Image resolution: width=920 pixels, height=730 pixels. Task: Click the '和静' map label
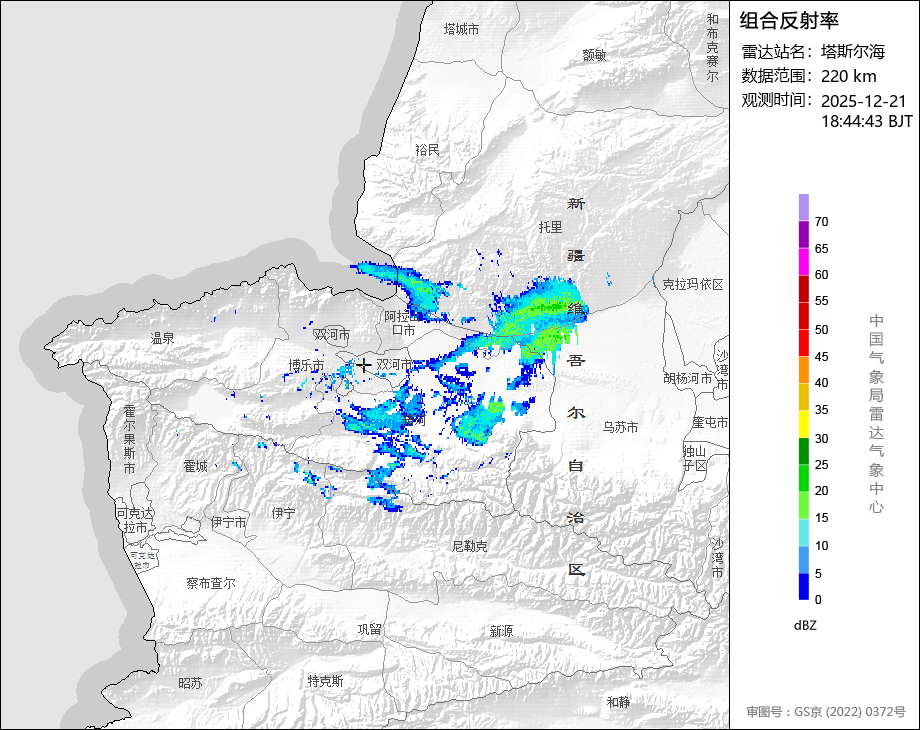coord(618,702)
